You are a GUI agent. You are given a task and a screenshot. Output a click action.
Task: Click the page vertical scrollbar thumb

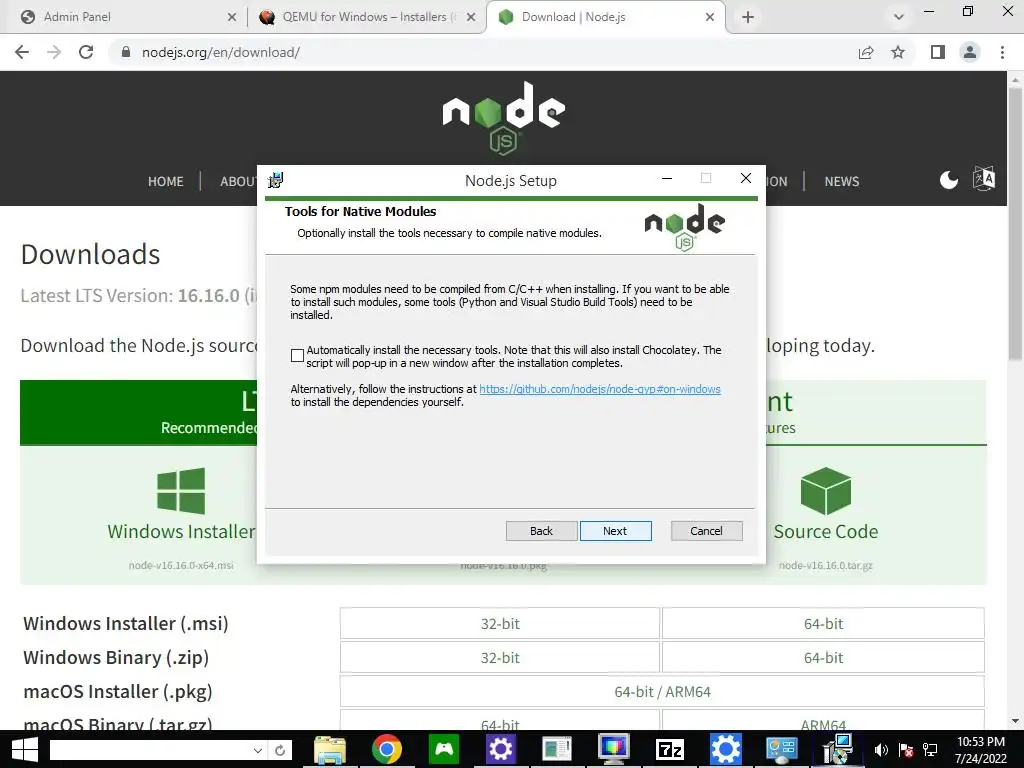click(1015, 222)
